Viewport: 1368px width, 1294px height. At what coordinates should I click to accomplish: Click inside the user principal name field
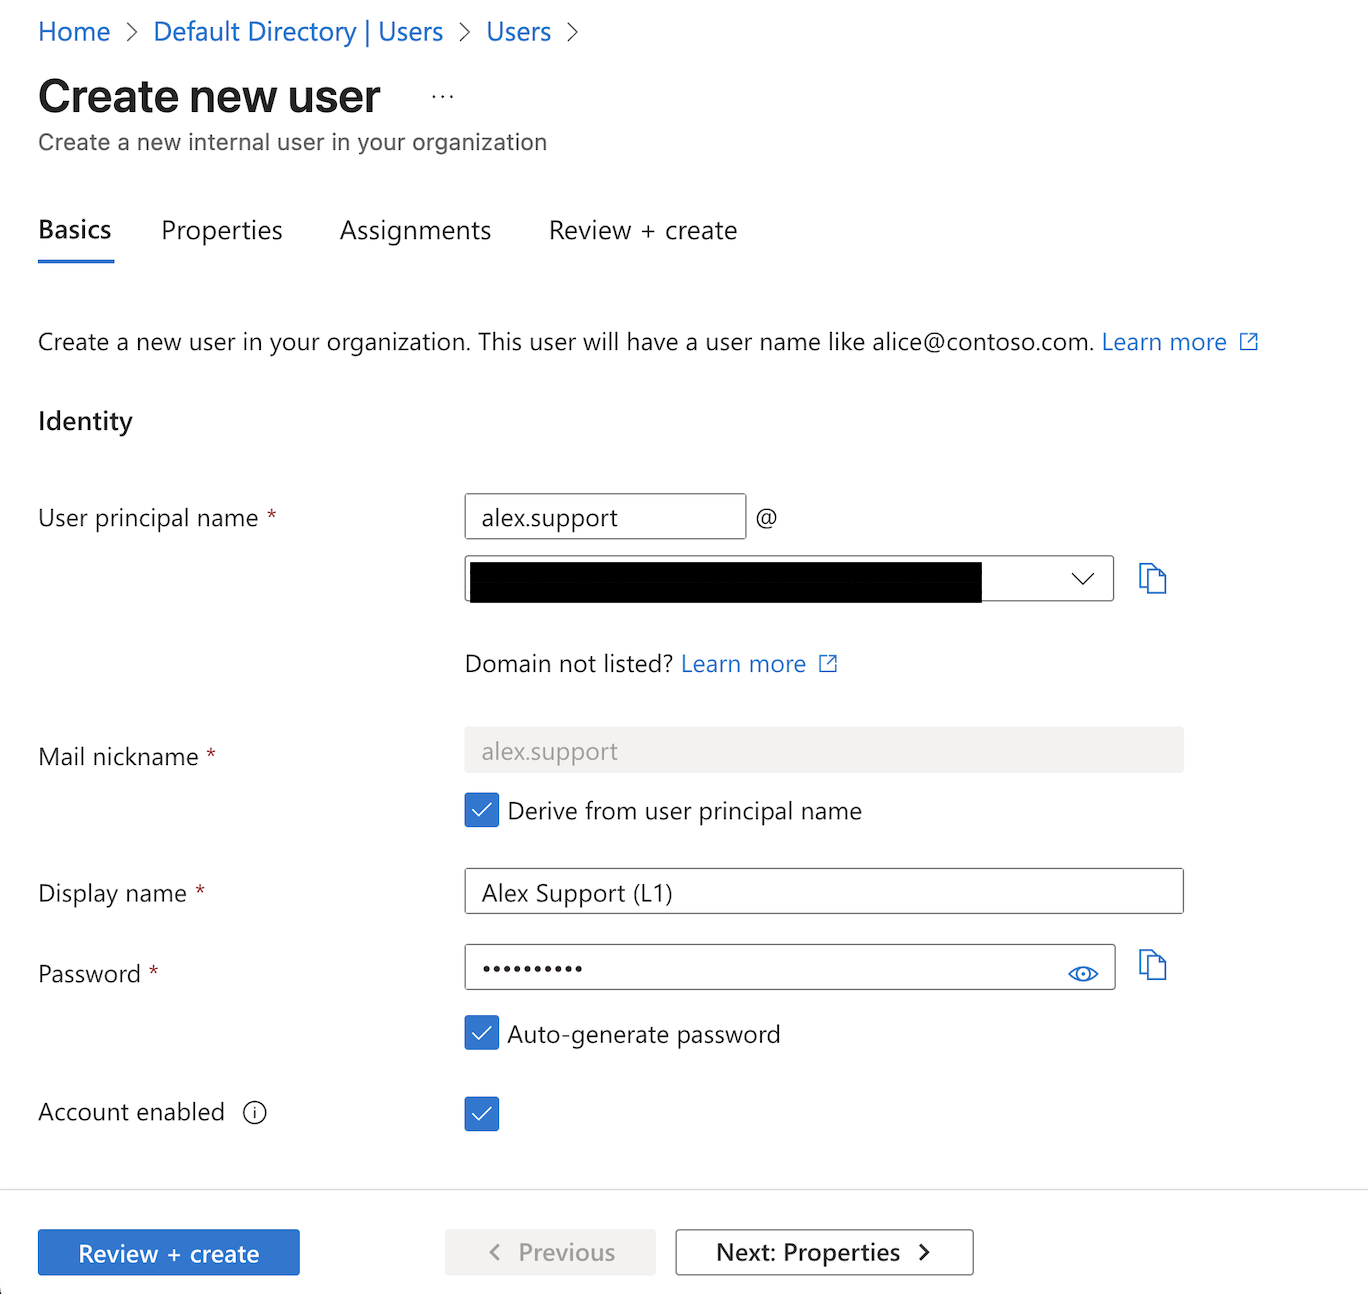pos(604,517)
